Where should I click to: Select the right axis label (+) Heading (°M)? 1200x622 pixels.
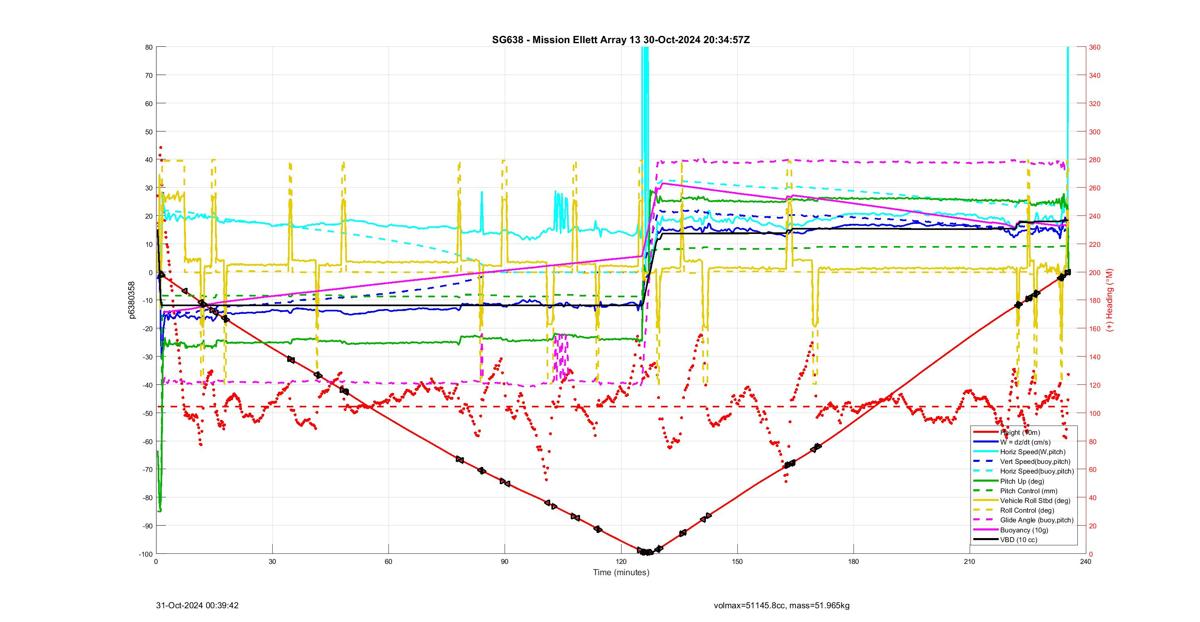coord(1109,299)
